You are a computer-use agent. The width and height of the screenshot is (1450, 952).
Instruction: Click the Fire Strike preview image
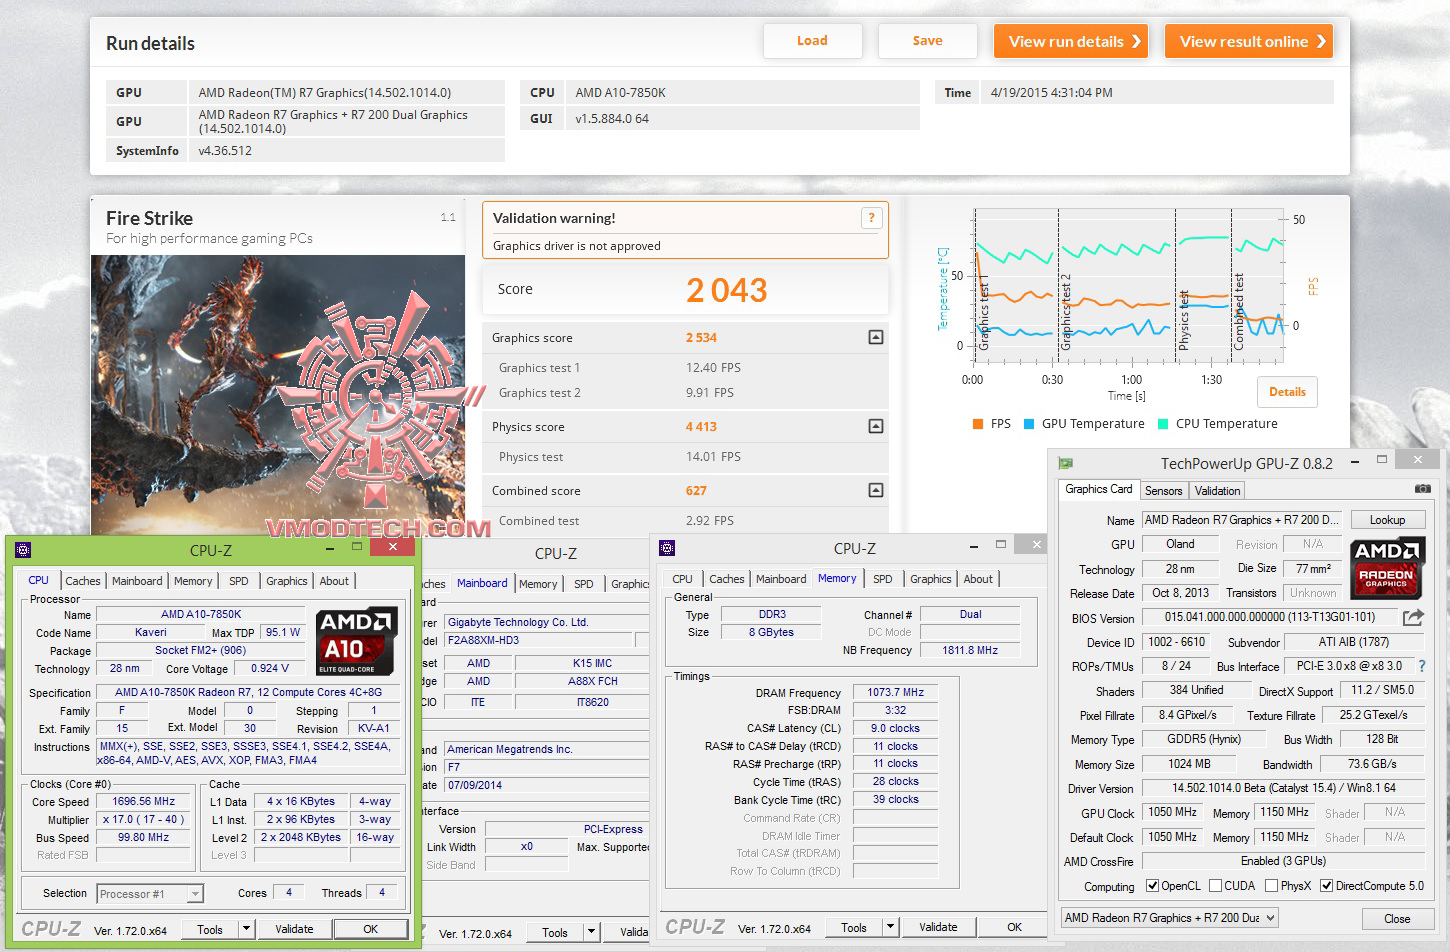click(278, 394)
